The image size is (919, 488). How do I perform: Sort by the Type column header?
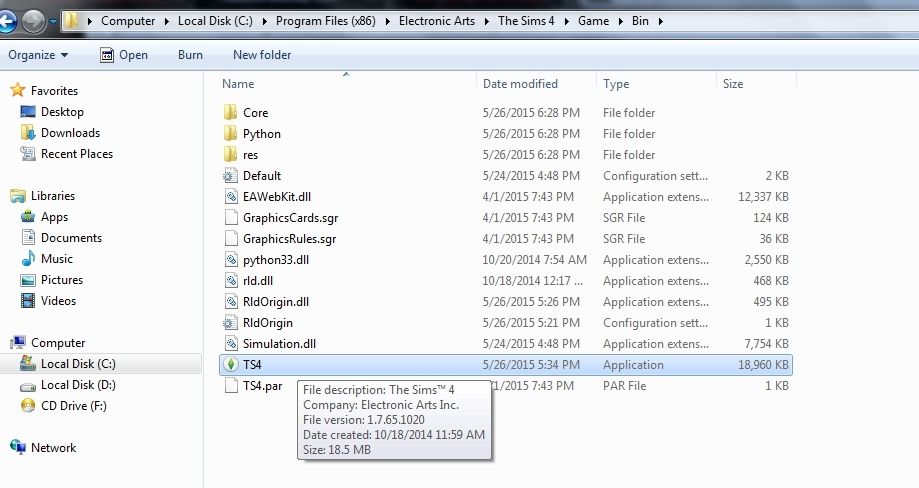point(616,84)
